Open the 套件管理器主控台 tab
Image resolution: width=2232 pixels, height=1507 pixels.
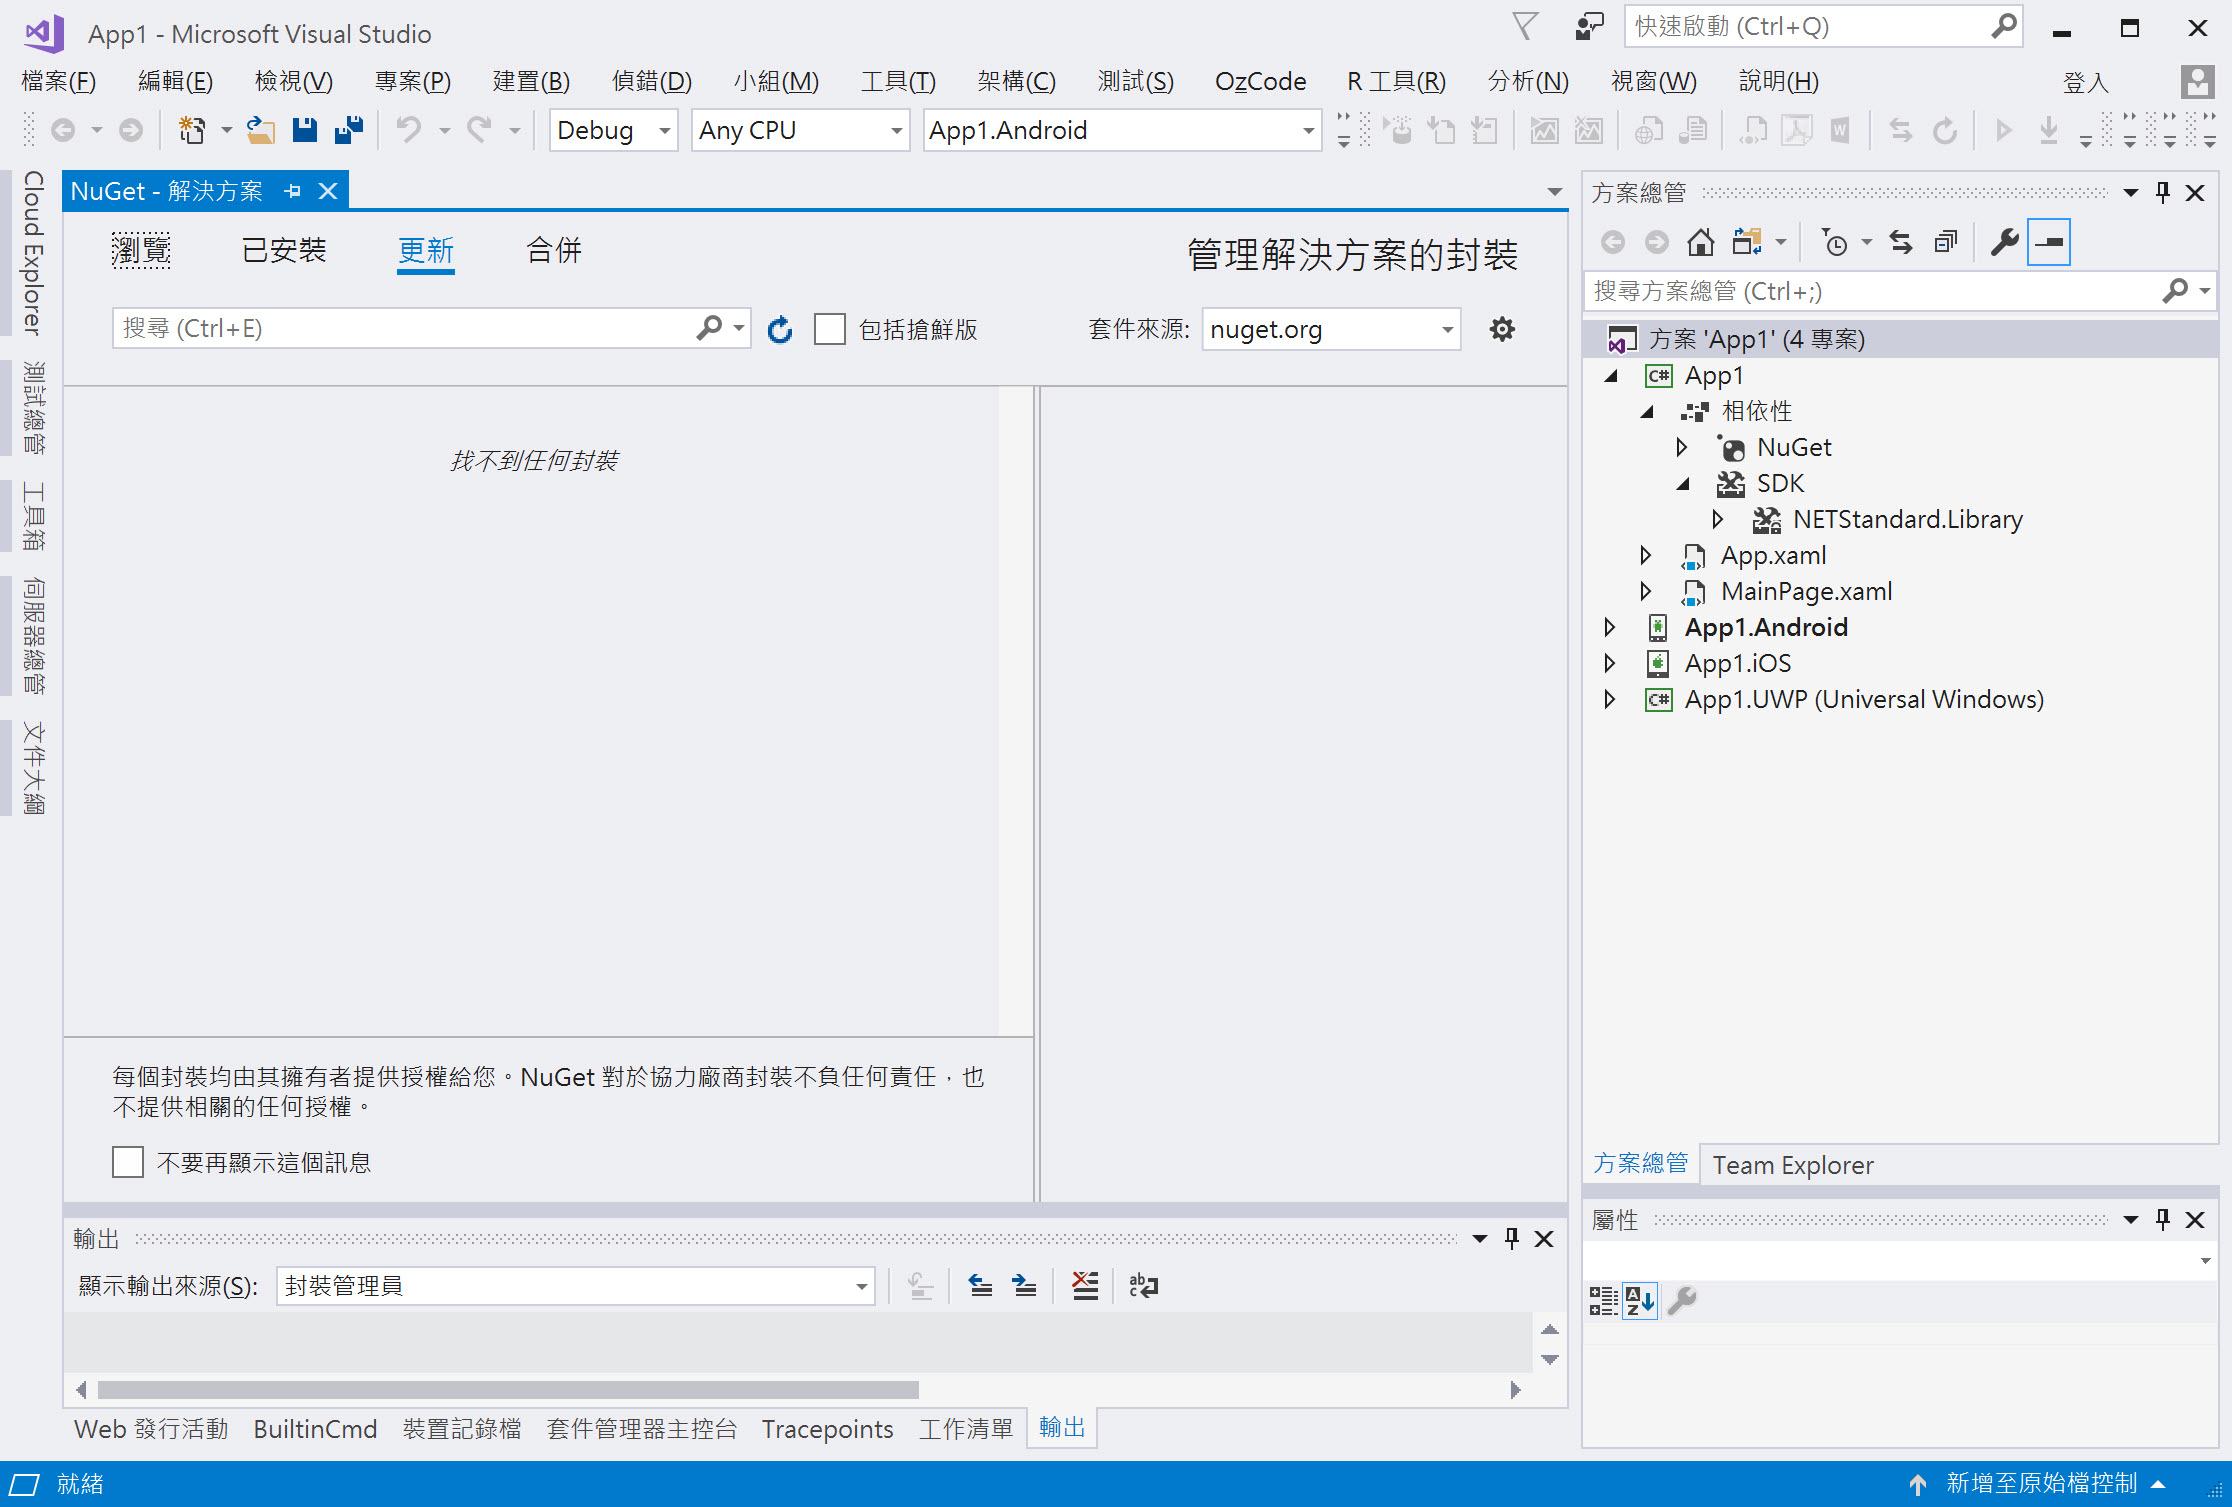tap(642, 1429)
